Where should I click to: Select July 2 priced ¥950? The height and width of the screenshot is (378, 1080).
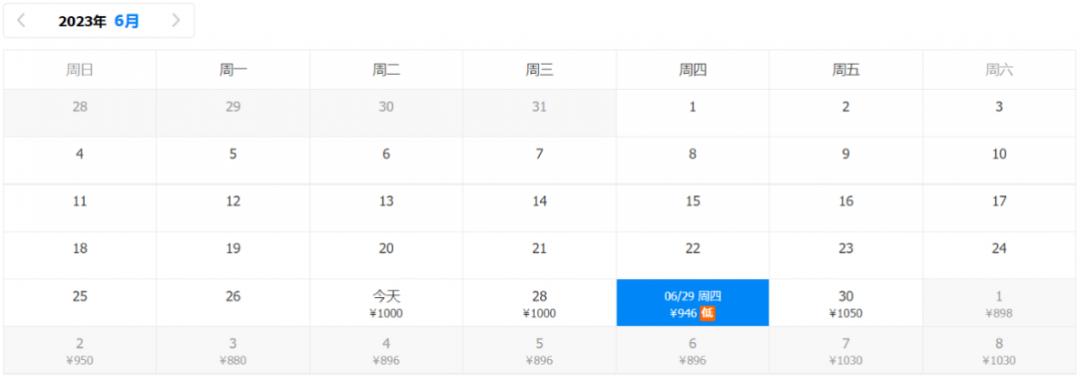pyautogui.click(x=80, y=350)
